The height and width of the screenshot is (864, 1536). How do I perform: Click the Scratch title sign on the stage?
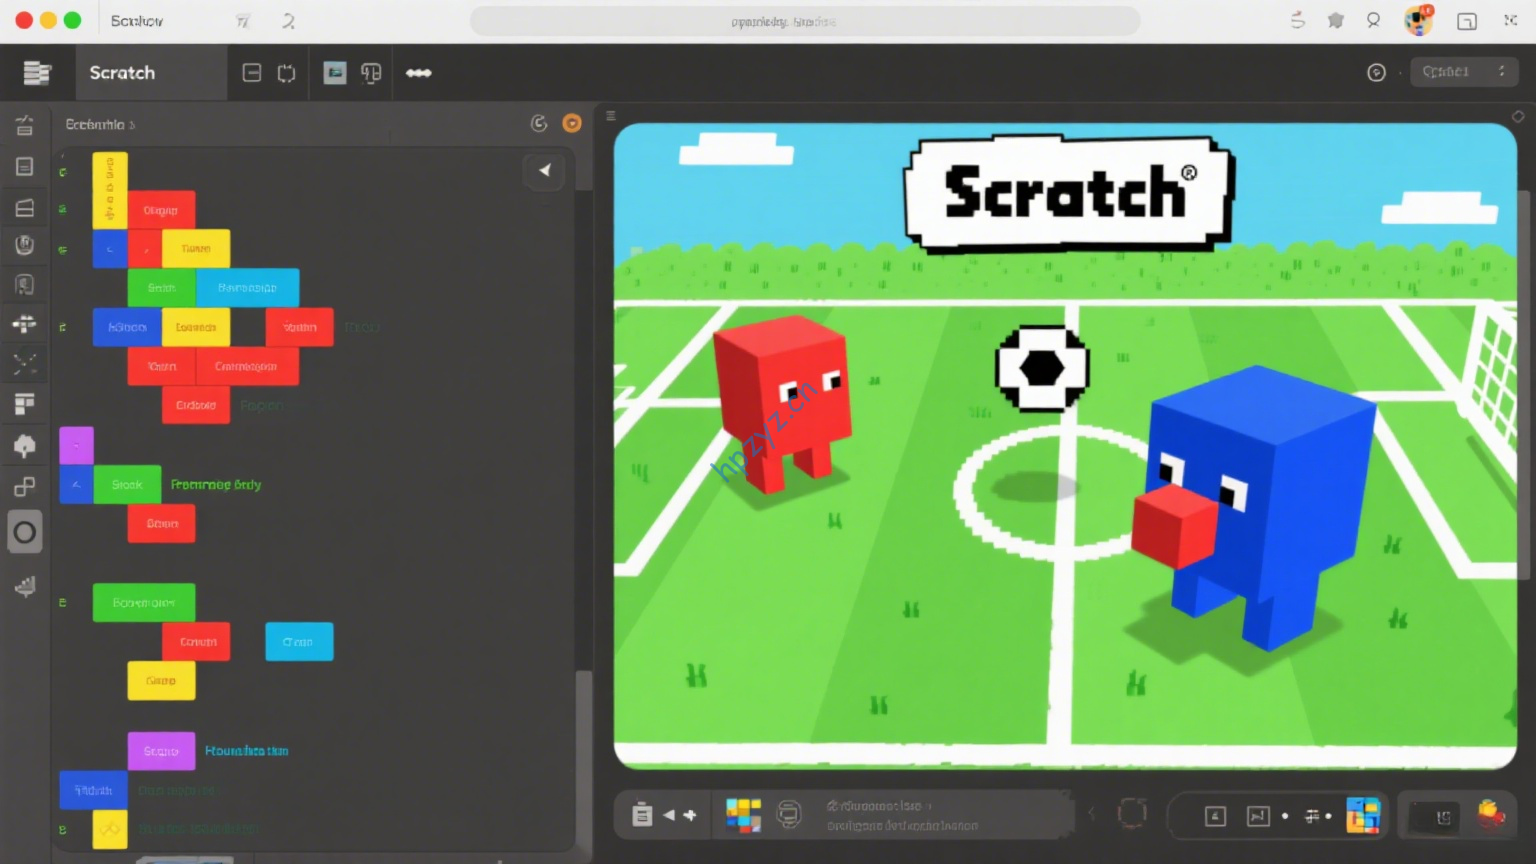click(x=1069, y=193)
